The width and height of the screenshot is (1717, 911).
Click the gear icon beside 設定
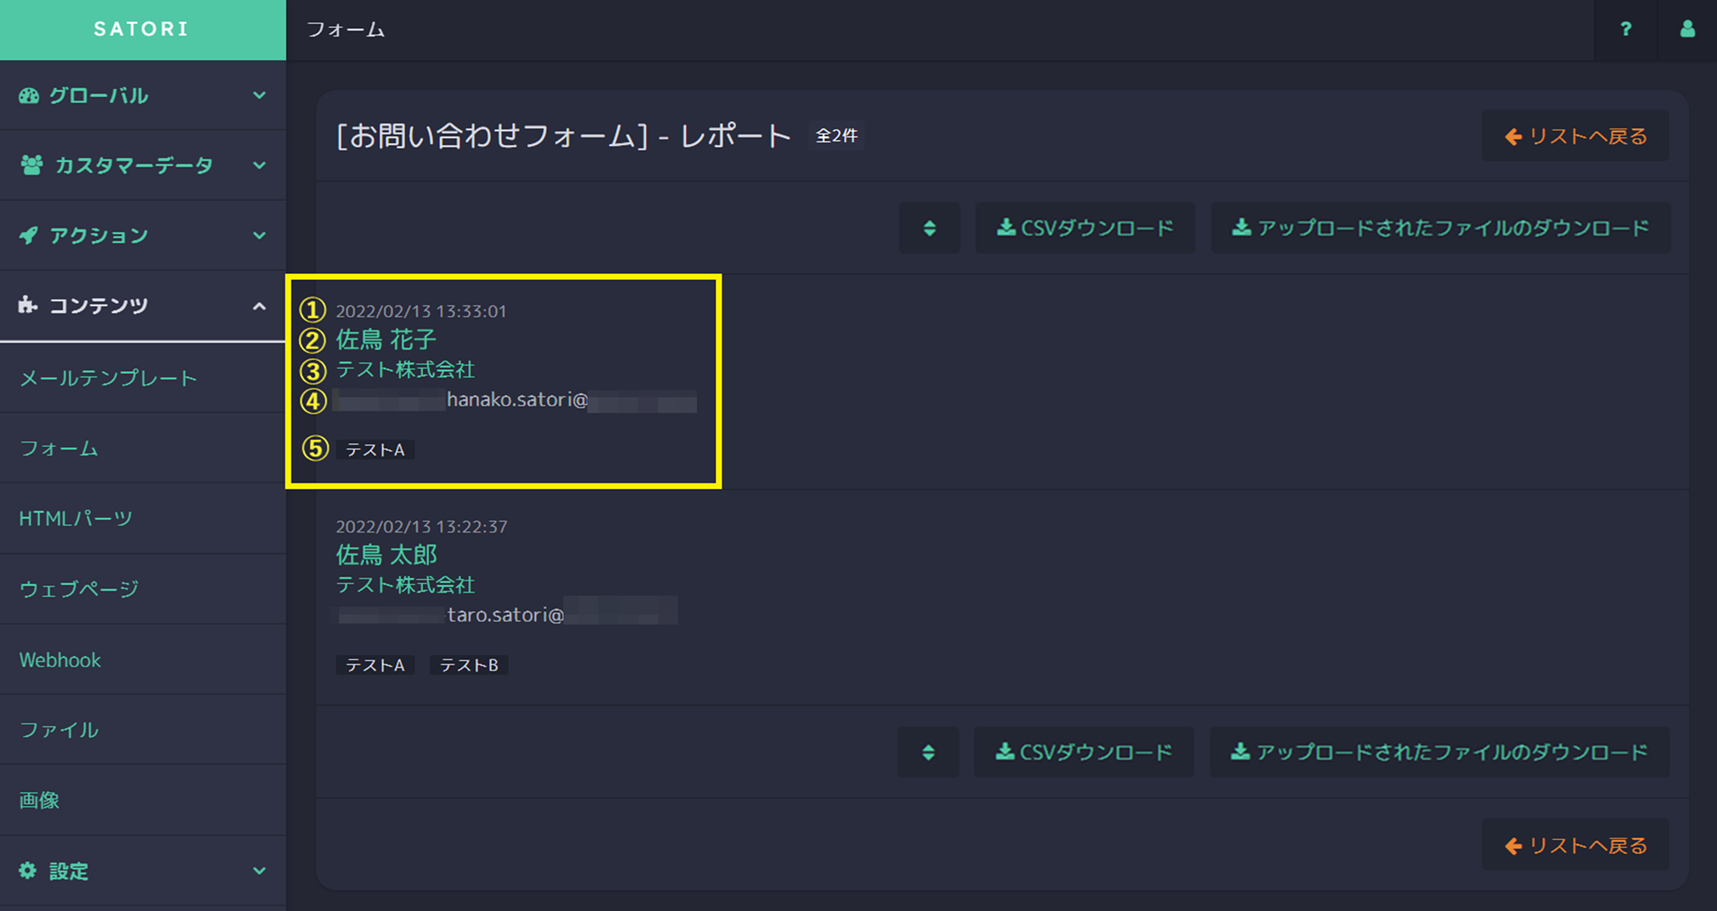tap(28, 871)
